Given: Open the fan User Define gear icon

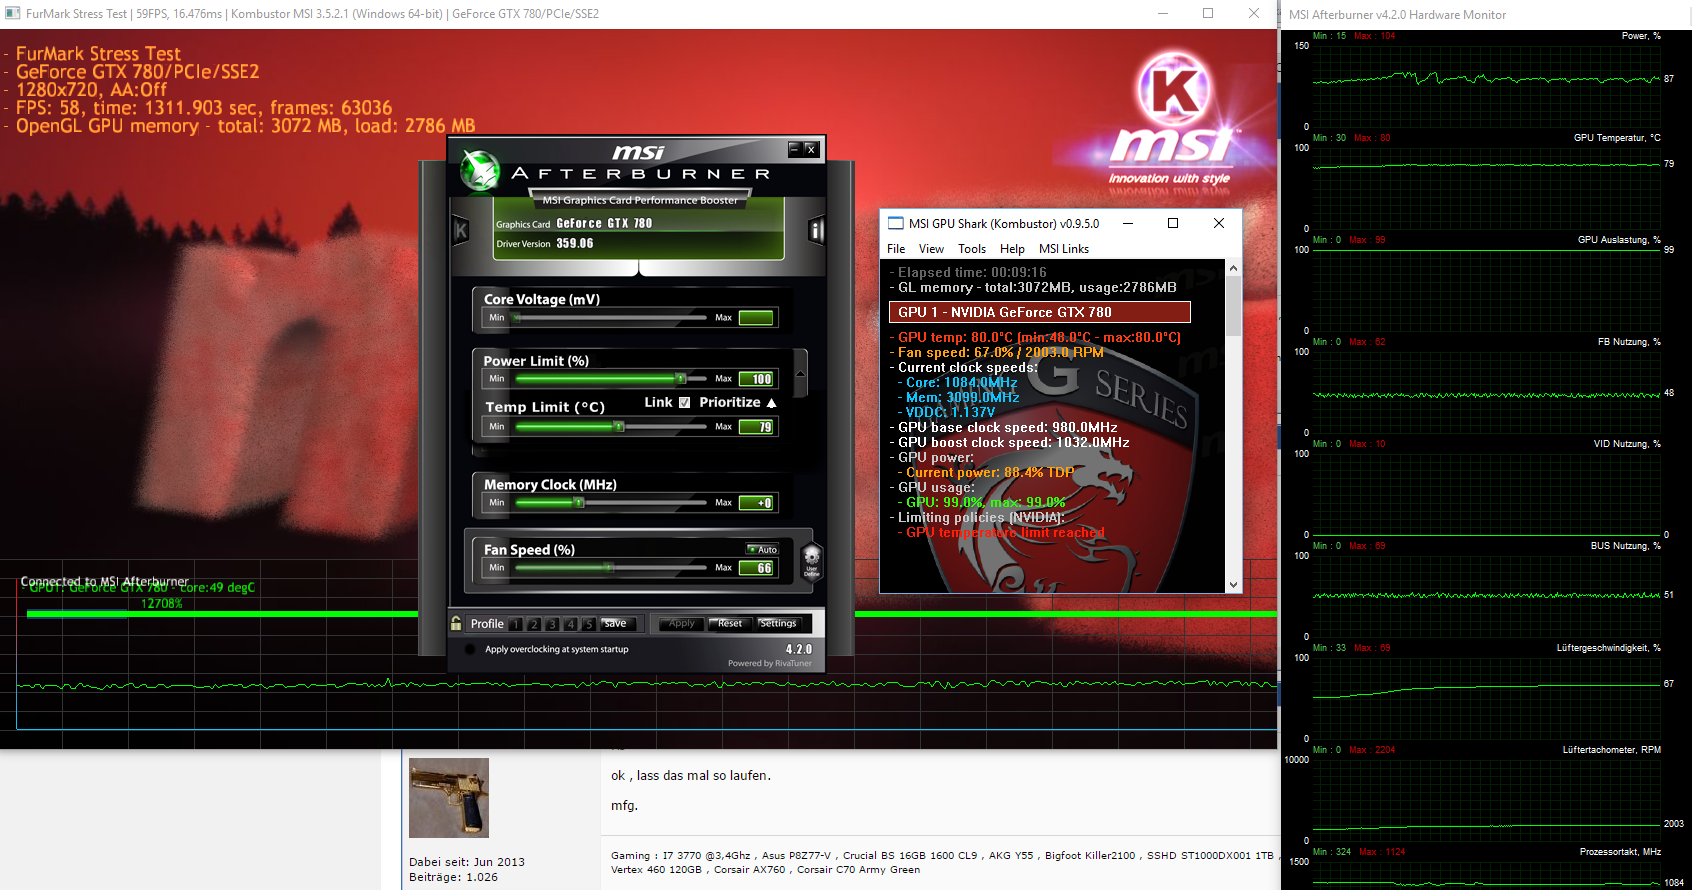Looking at the screenshot, I should [812, 561].
